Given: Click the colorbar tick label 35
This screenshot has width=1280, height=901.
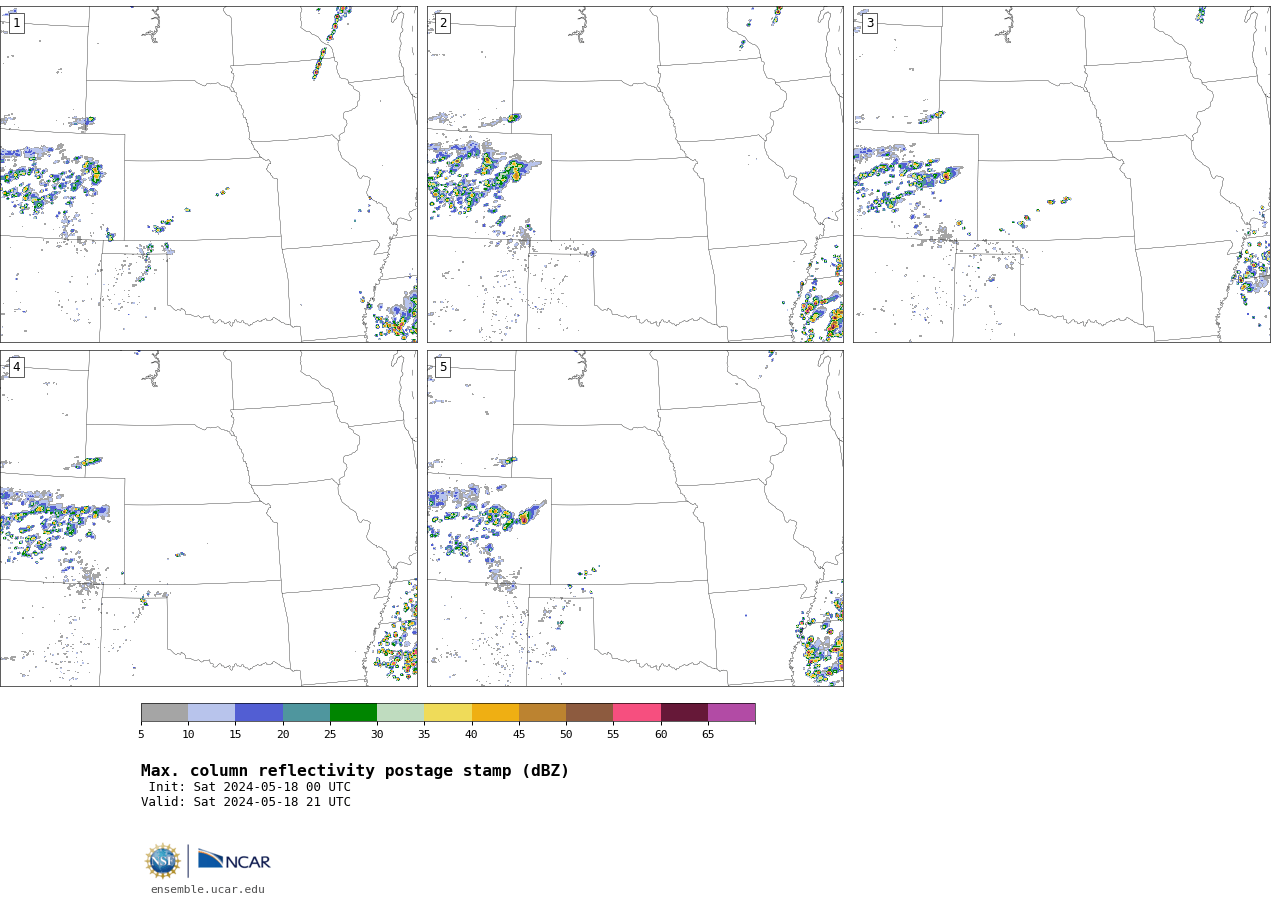Looking at the screenshot, I should click(x=424, y=735).
